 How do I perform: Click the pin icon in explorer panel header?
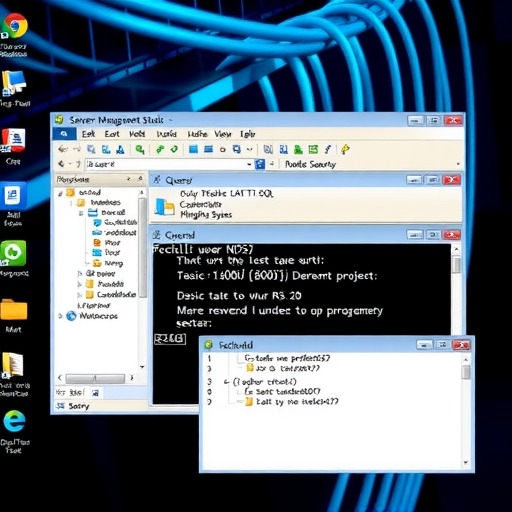pos(140,179)
